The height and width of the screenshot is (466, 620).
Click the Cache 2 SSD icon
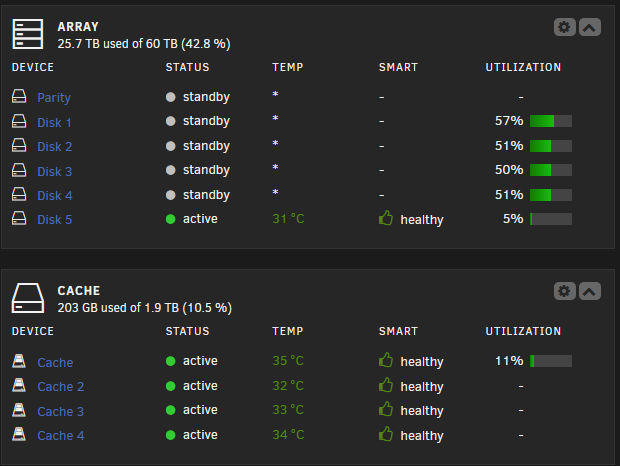19,385
